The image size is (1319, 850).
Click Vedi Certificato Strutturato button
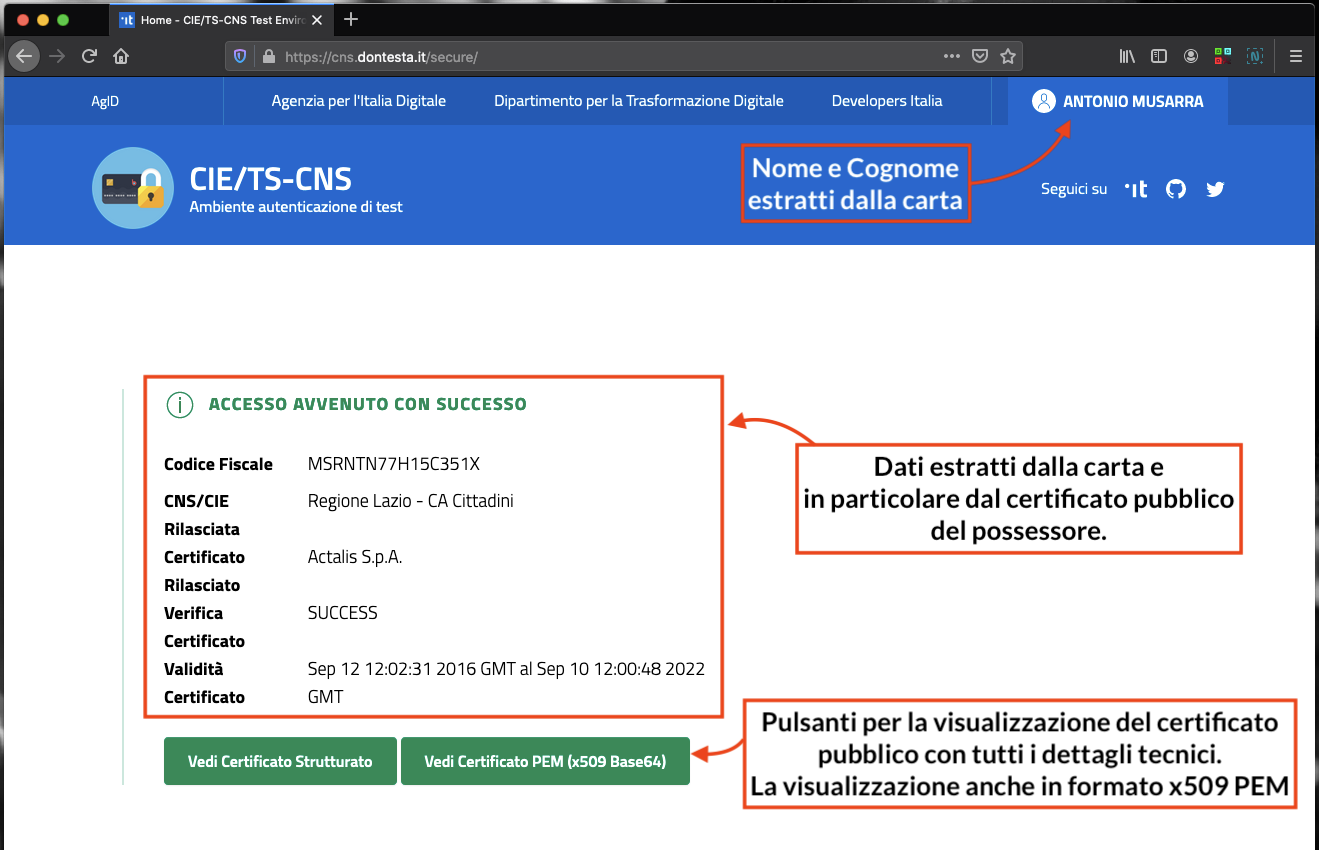(280, 761)
